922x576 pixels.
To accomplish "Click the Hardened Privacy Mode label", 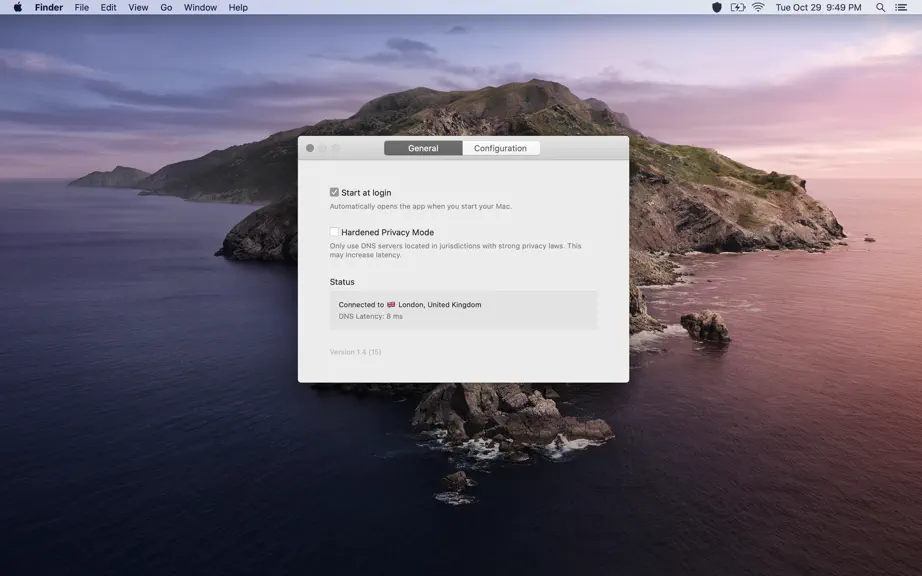I will 387,232.
